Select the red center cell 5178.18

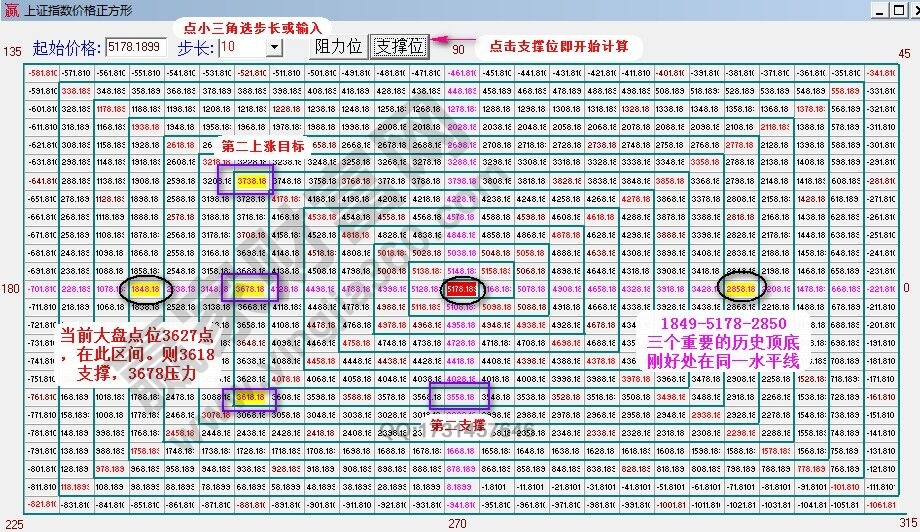pos(461,288)
